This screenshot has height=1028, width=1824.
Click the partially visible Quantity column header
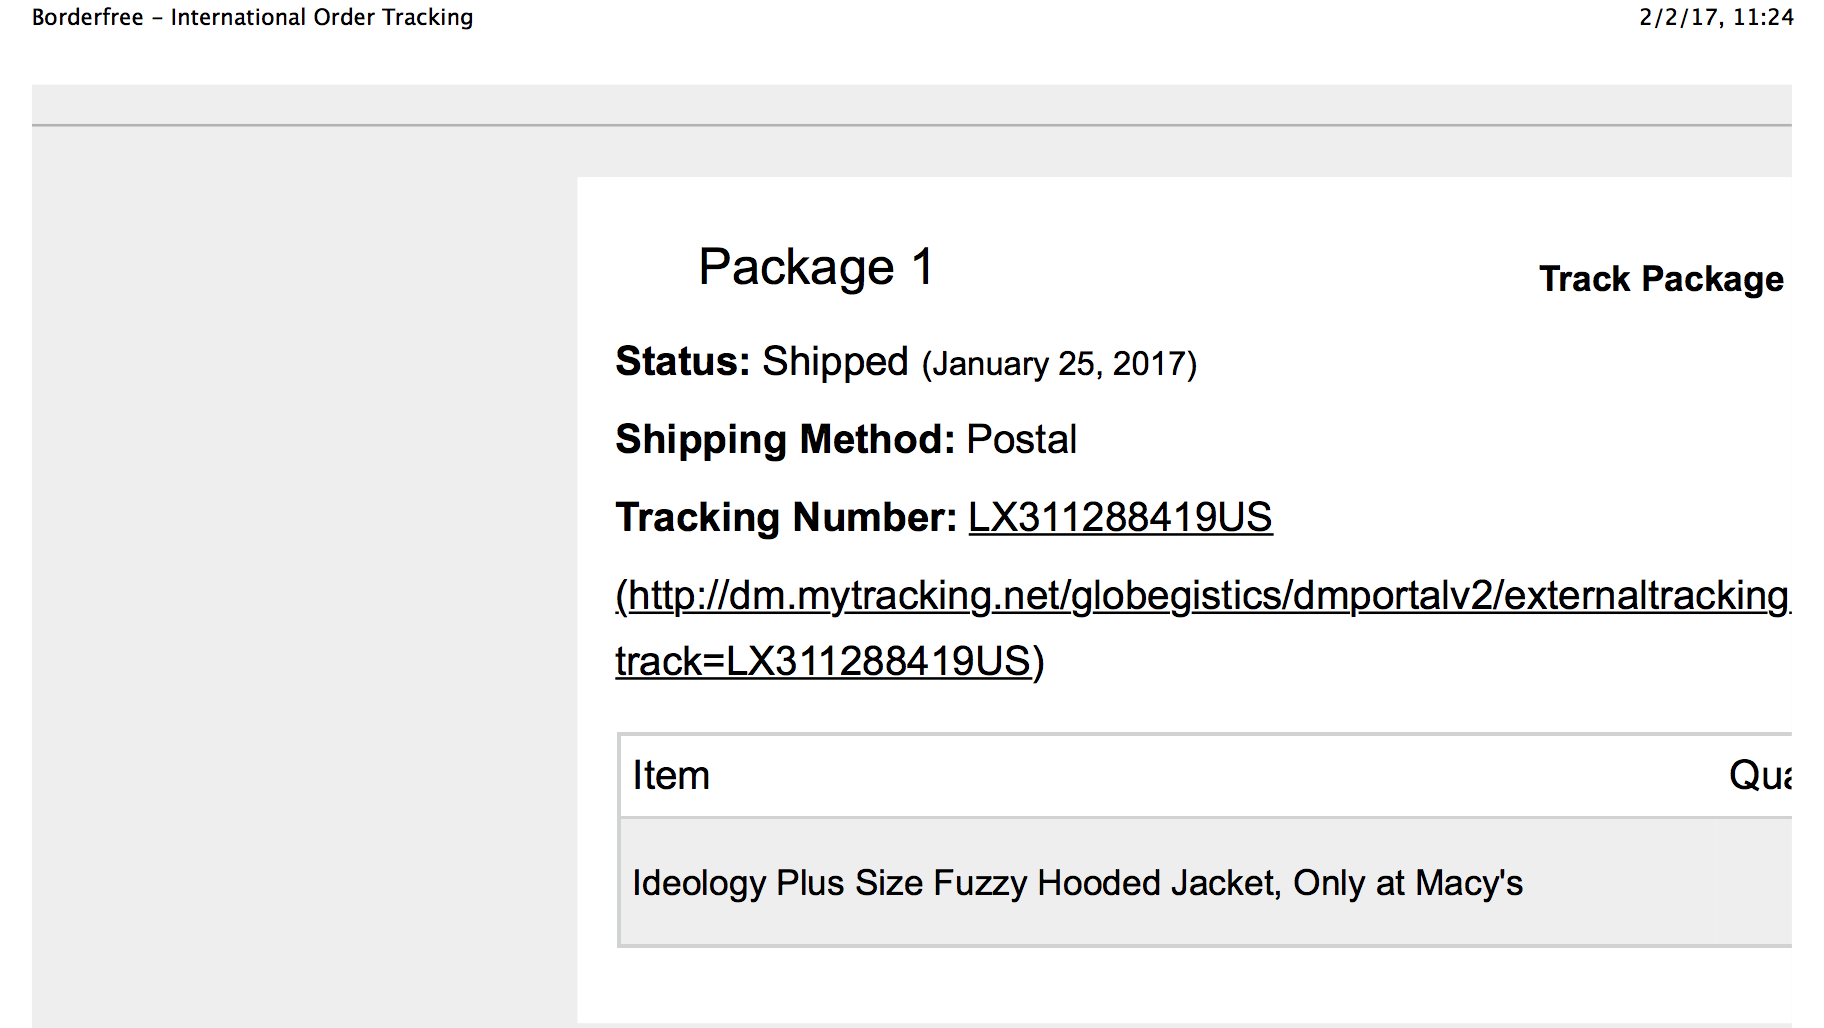pyautogui.click(x=1760, y=775)
